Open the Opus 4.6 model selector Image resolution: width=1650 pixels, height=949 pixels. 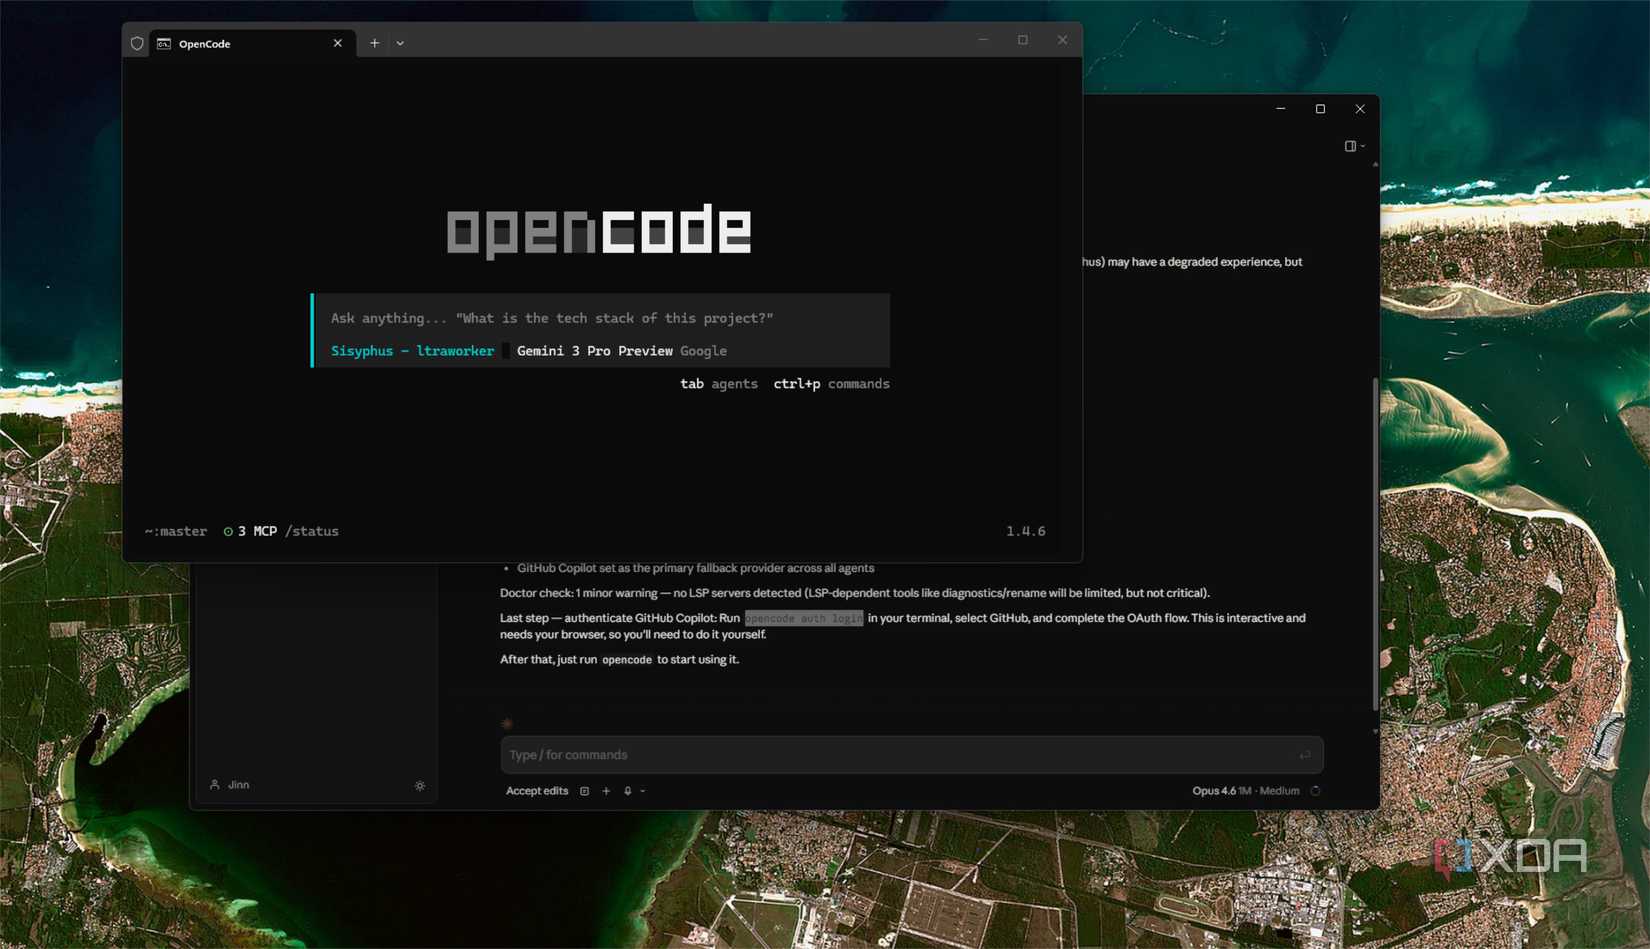pyautogui.click(x=1246, y=791)
